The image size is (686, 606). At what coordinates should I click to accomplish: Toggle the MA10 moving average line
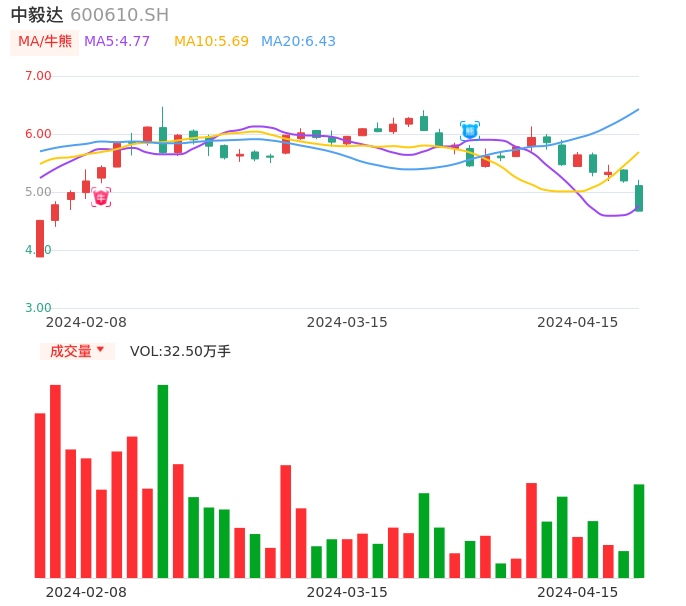[211, 41]
